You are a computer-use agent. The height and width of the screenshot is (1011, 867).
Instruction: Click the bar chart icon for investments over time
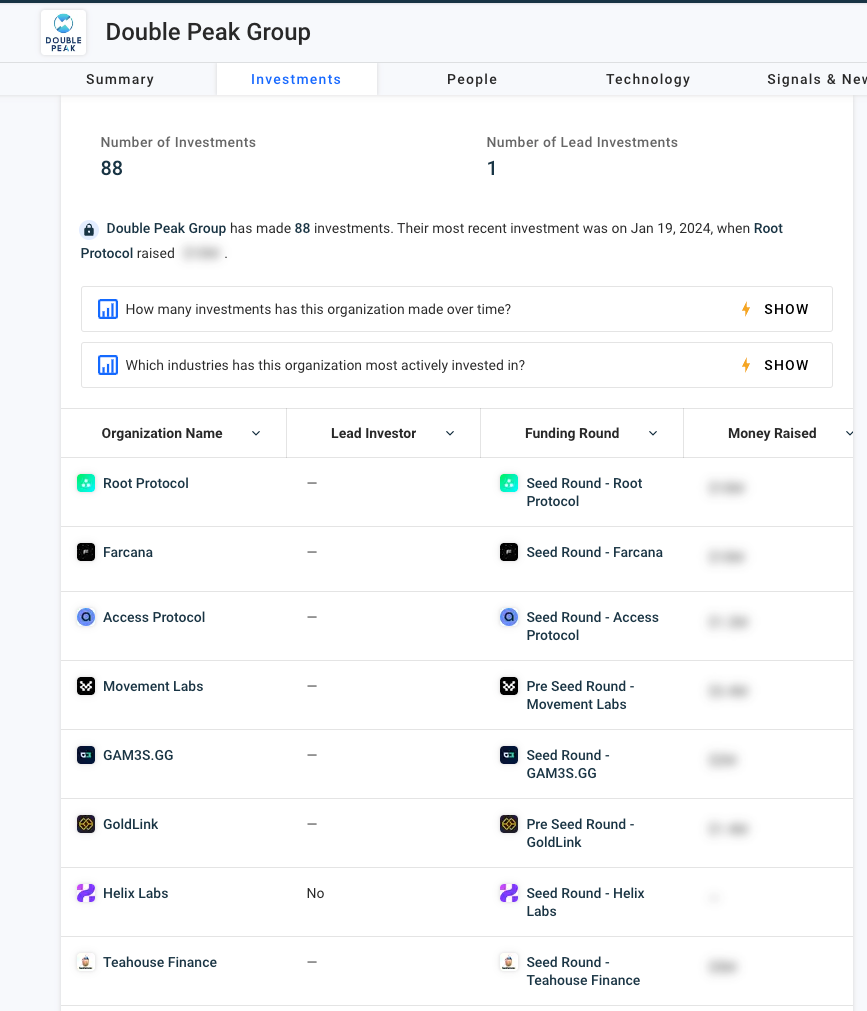(x=108, y=309)
